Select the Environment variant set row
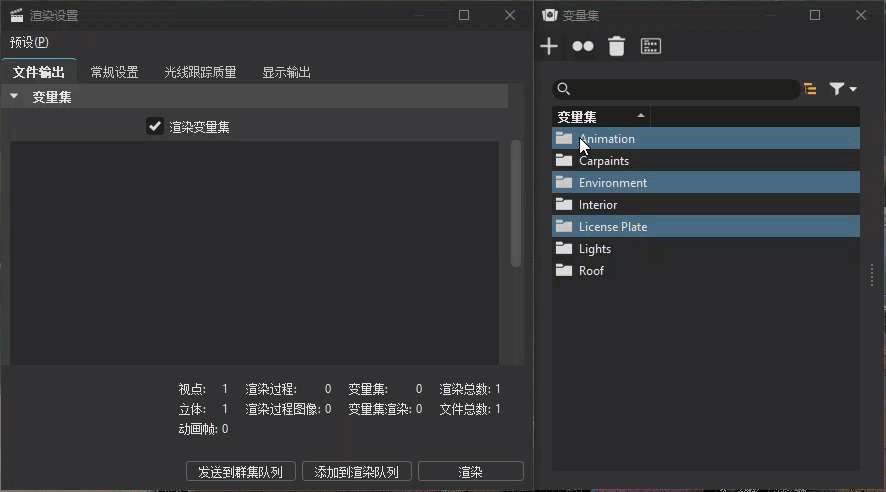 706,182
